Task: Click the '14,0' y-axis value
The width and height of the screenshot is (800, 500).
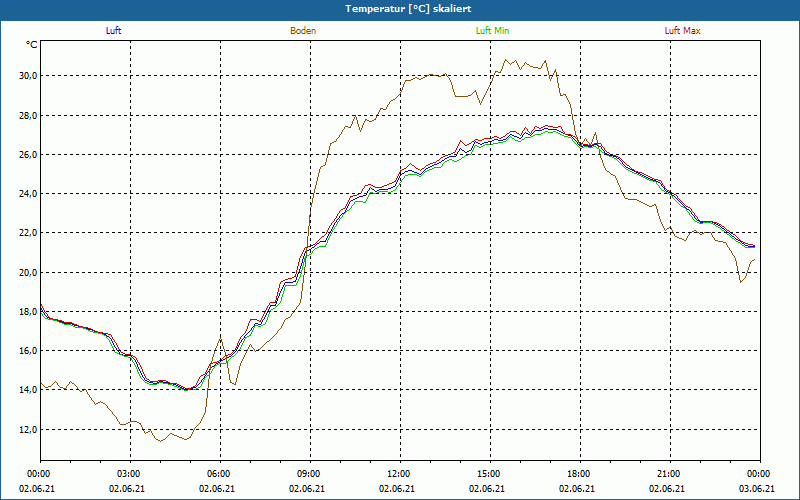Action: 28,390
